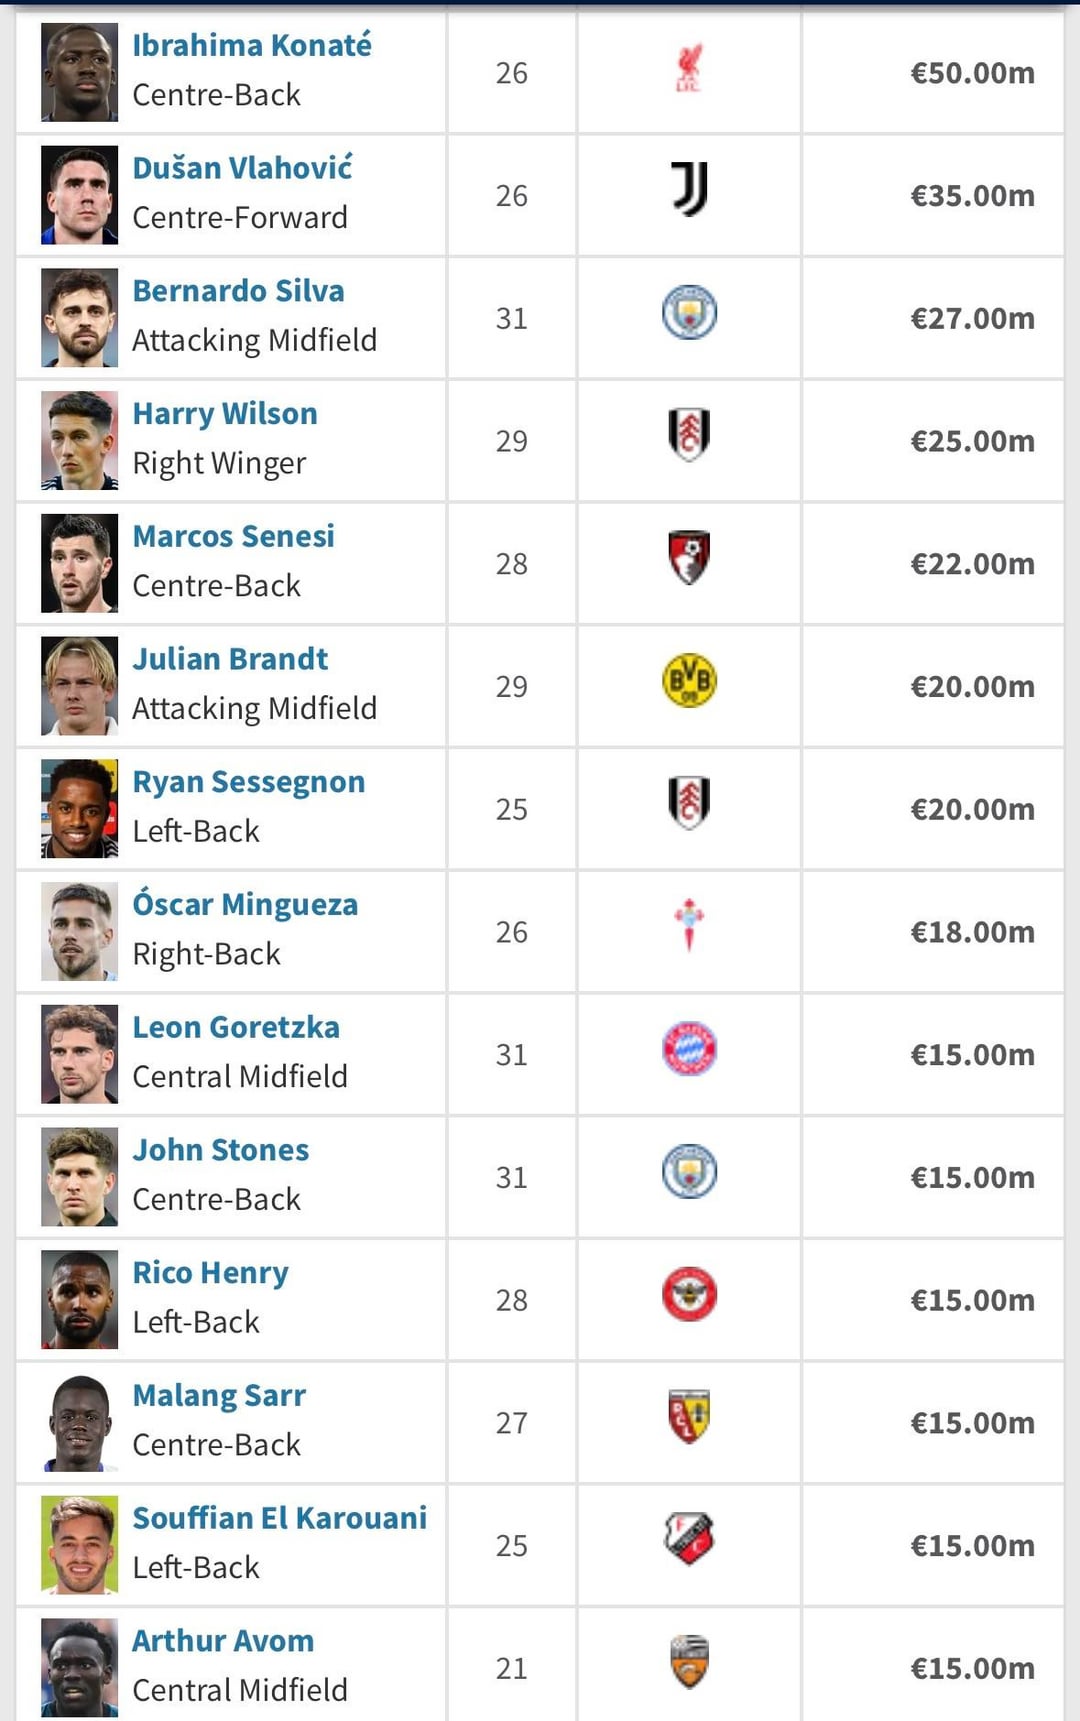Click the Dušan Vlahović name link
This screenshot has height=1721, width=1080.
pos(242,168)
